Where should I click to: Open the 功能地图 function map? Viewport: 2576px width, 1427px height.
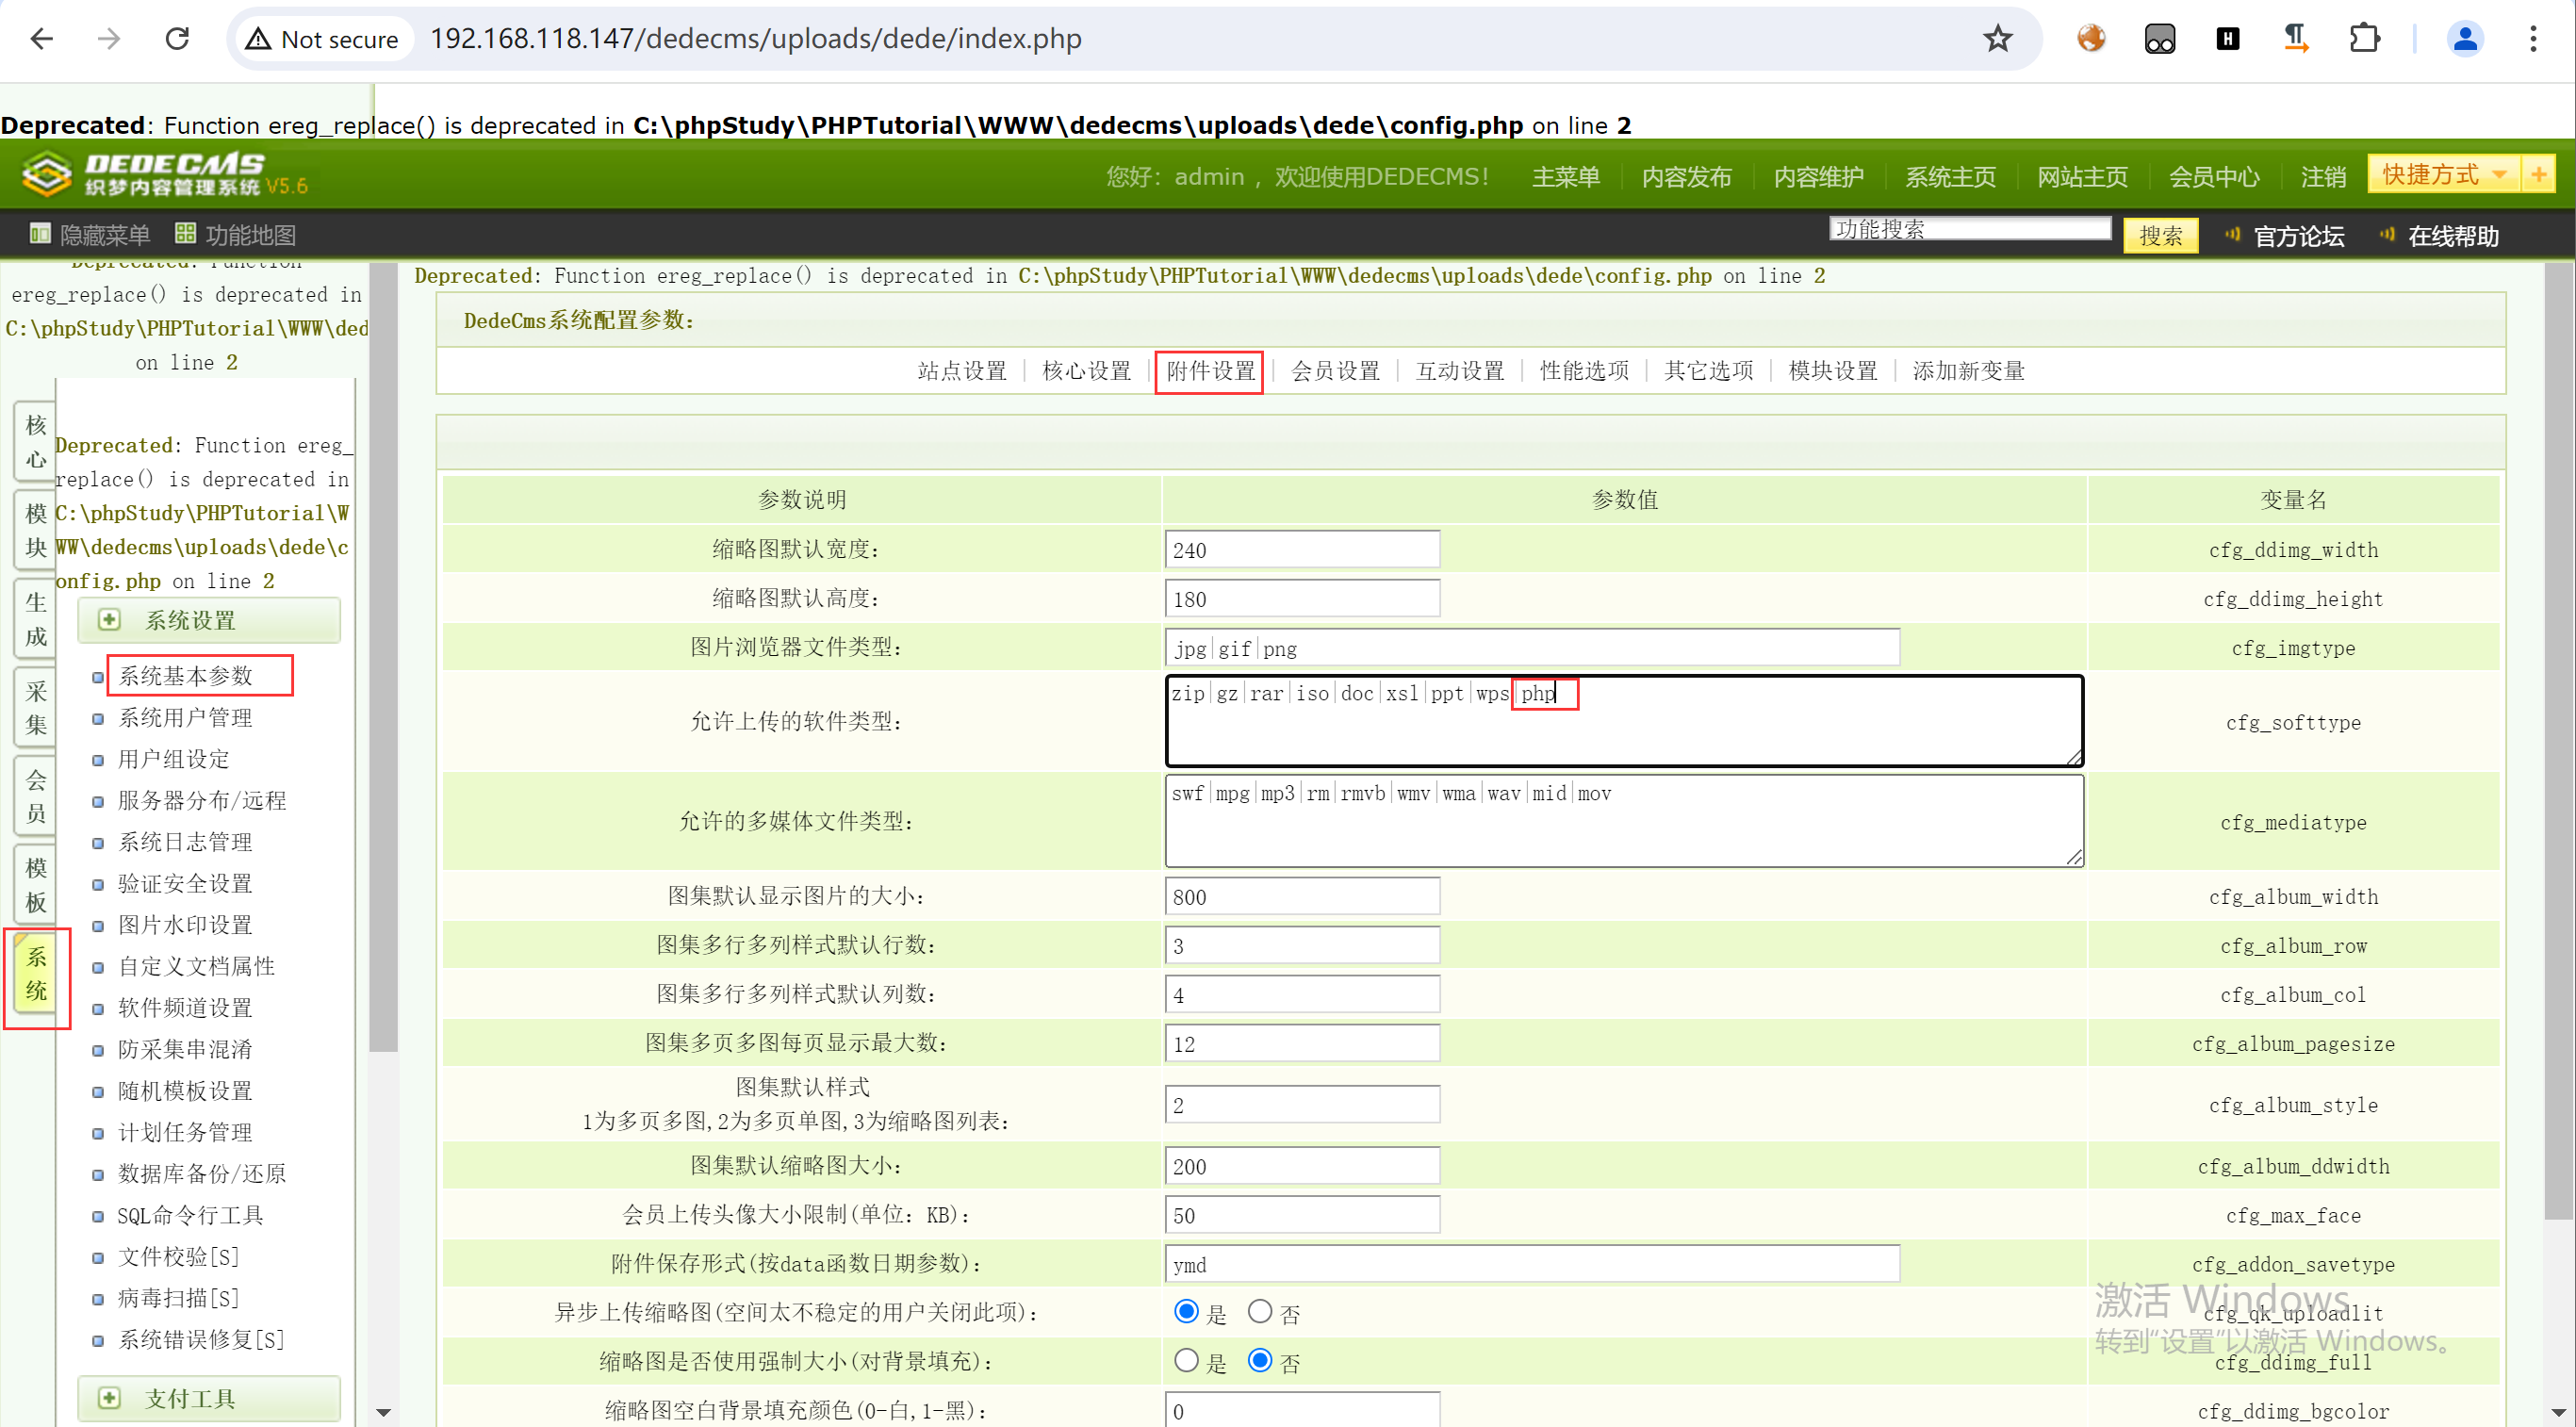237,234
